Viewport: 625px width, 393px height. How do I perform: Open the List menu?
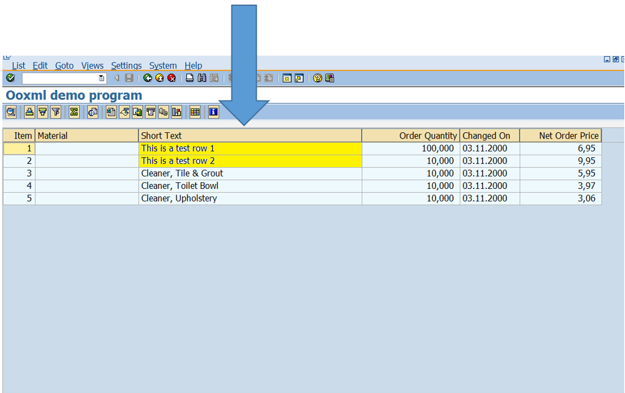pyautogui.click(x=18, y=65)
